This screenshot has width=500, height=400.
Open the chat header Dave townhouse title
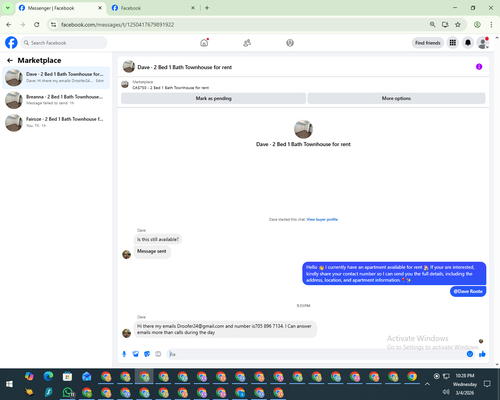point(184,67)
